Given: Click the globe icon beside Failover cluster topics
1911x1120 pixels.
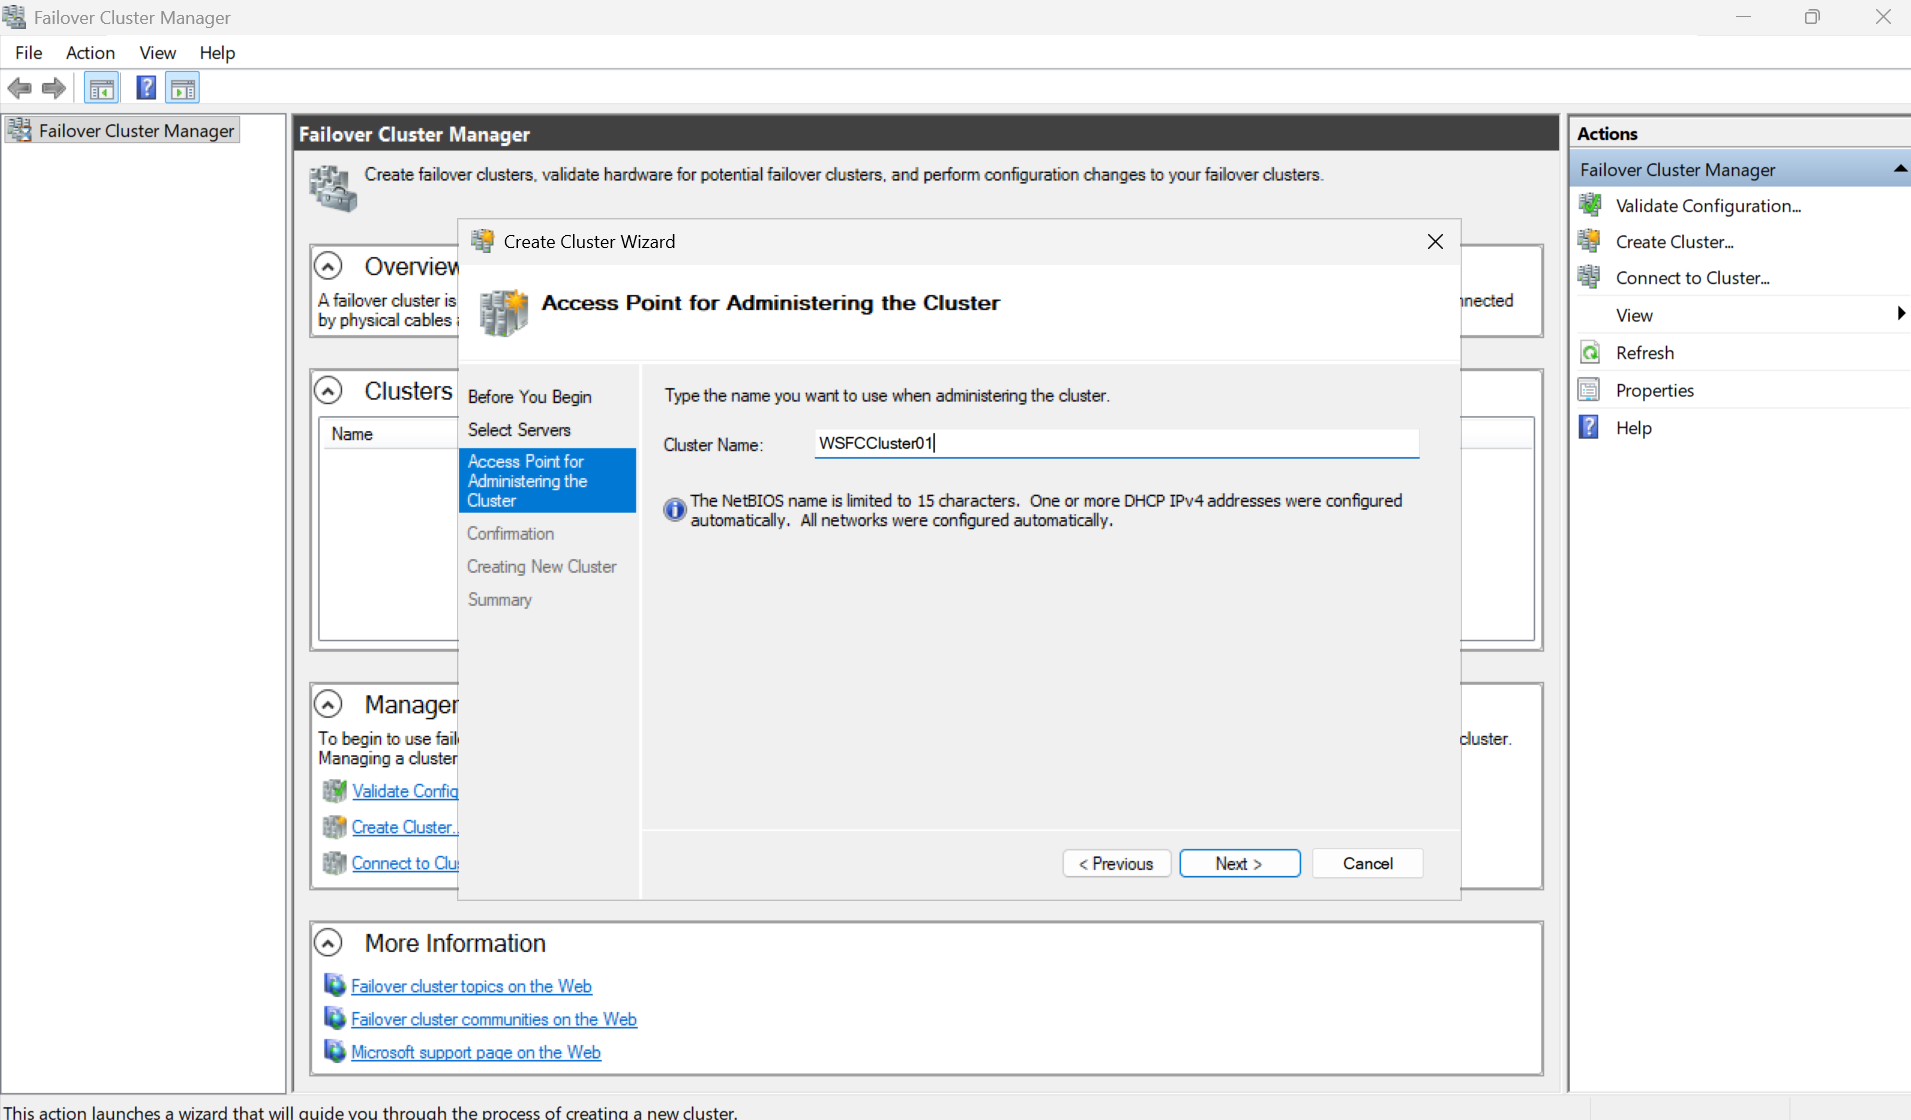Looking at the screenshot, I should (335, 986).
